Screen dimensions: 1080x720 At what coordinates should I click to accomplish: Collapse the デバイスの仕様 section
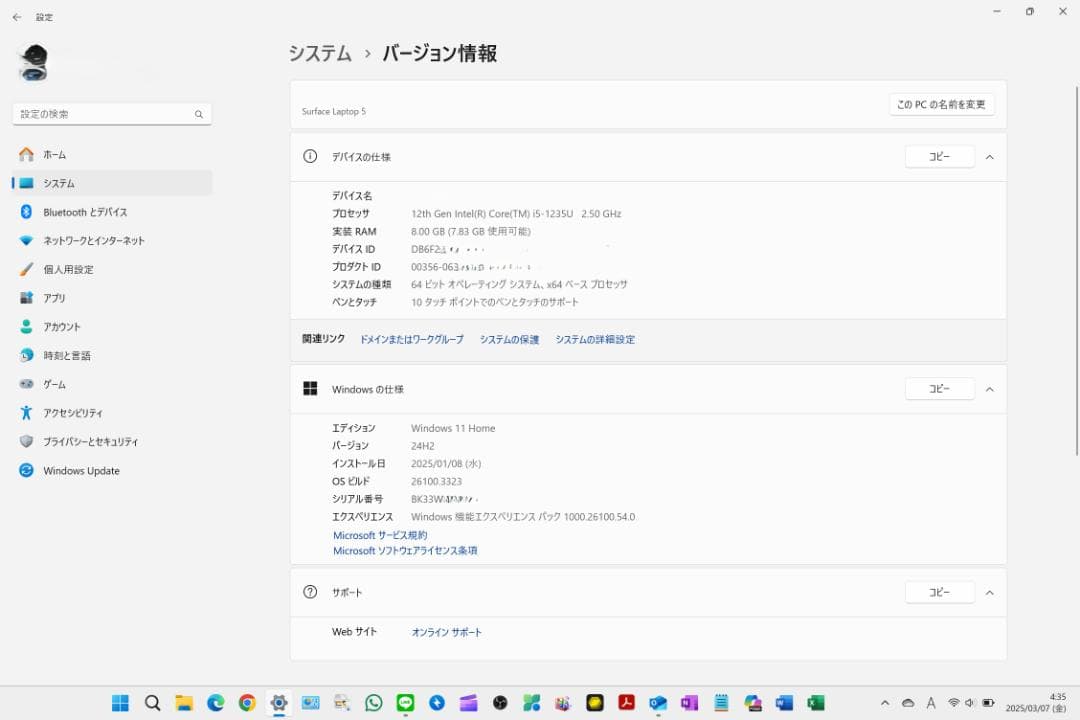pos(989,156)
